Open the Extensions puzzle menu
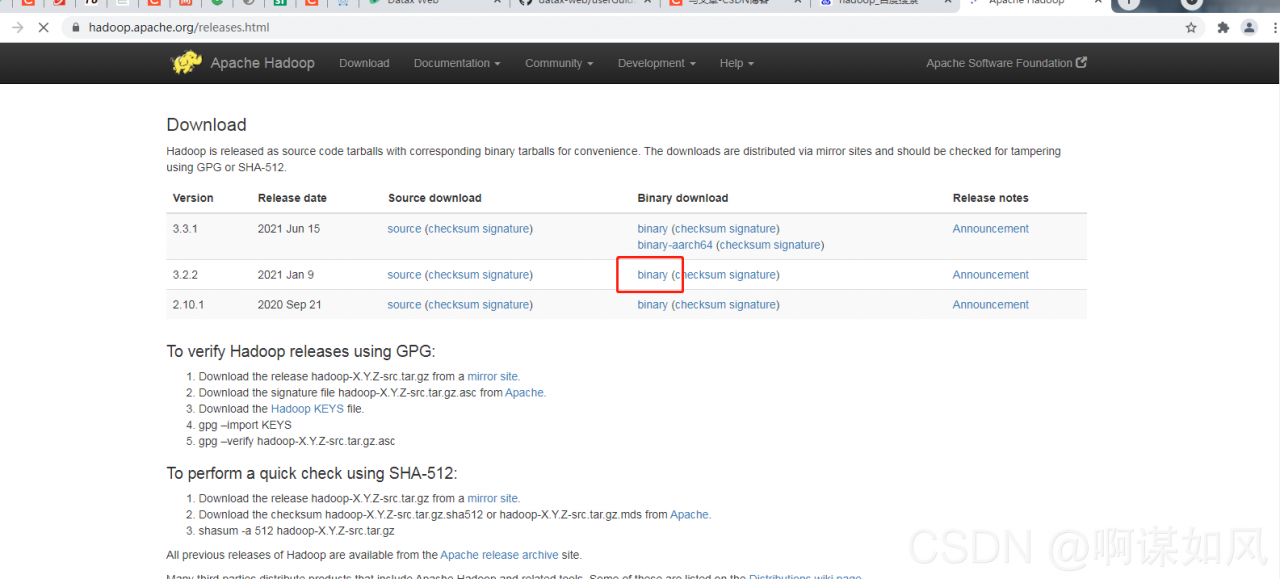Viewport: 1280px width, 579px height. click(1223, 28)
